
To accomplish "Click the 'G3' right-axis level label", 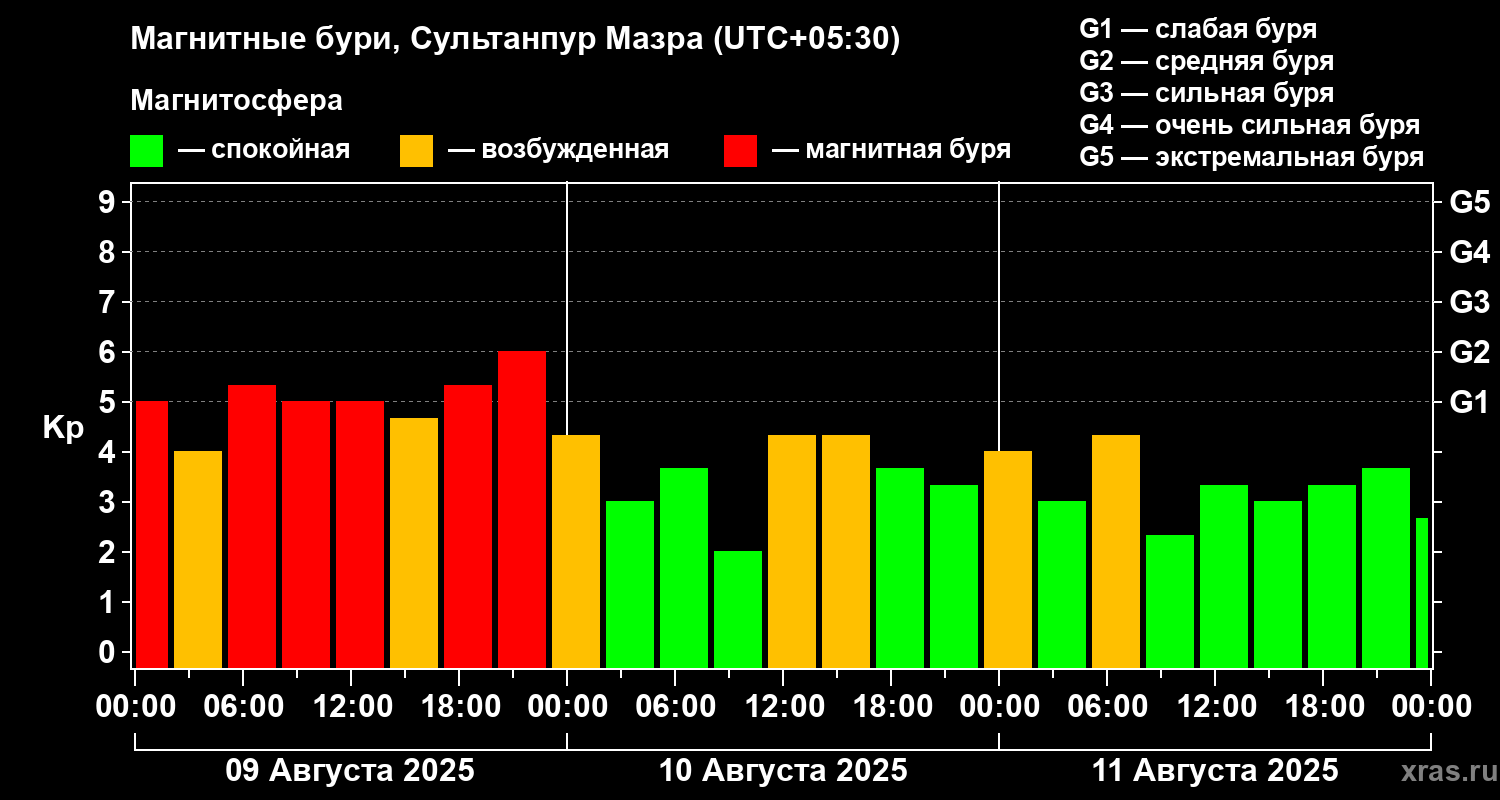I will (x=1469, y=303).
